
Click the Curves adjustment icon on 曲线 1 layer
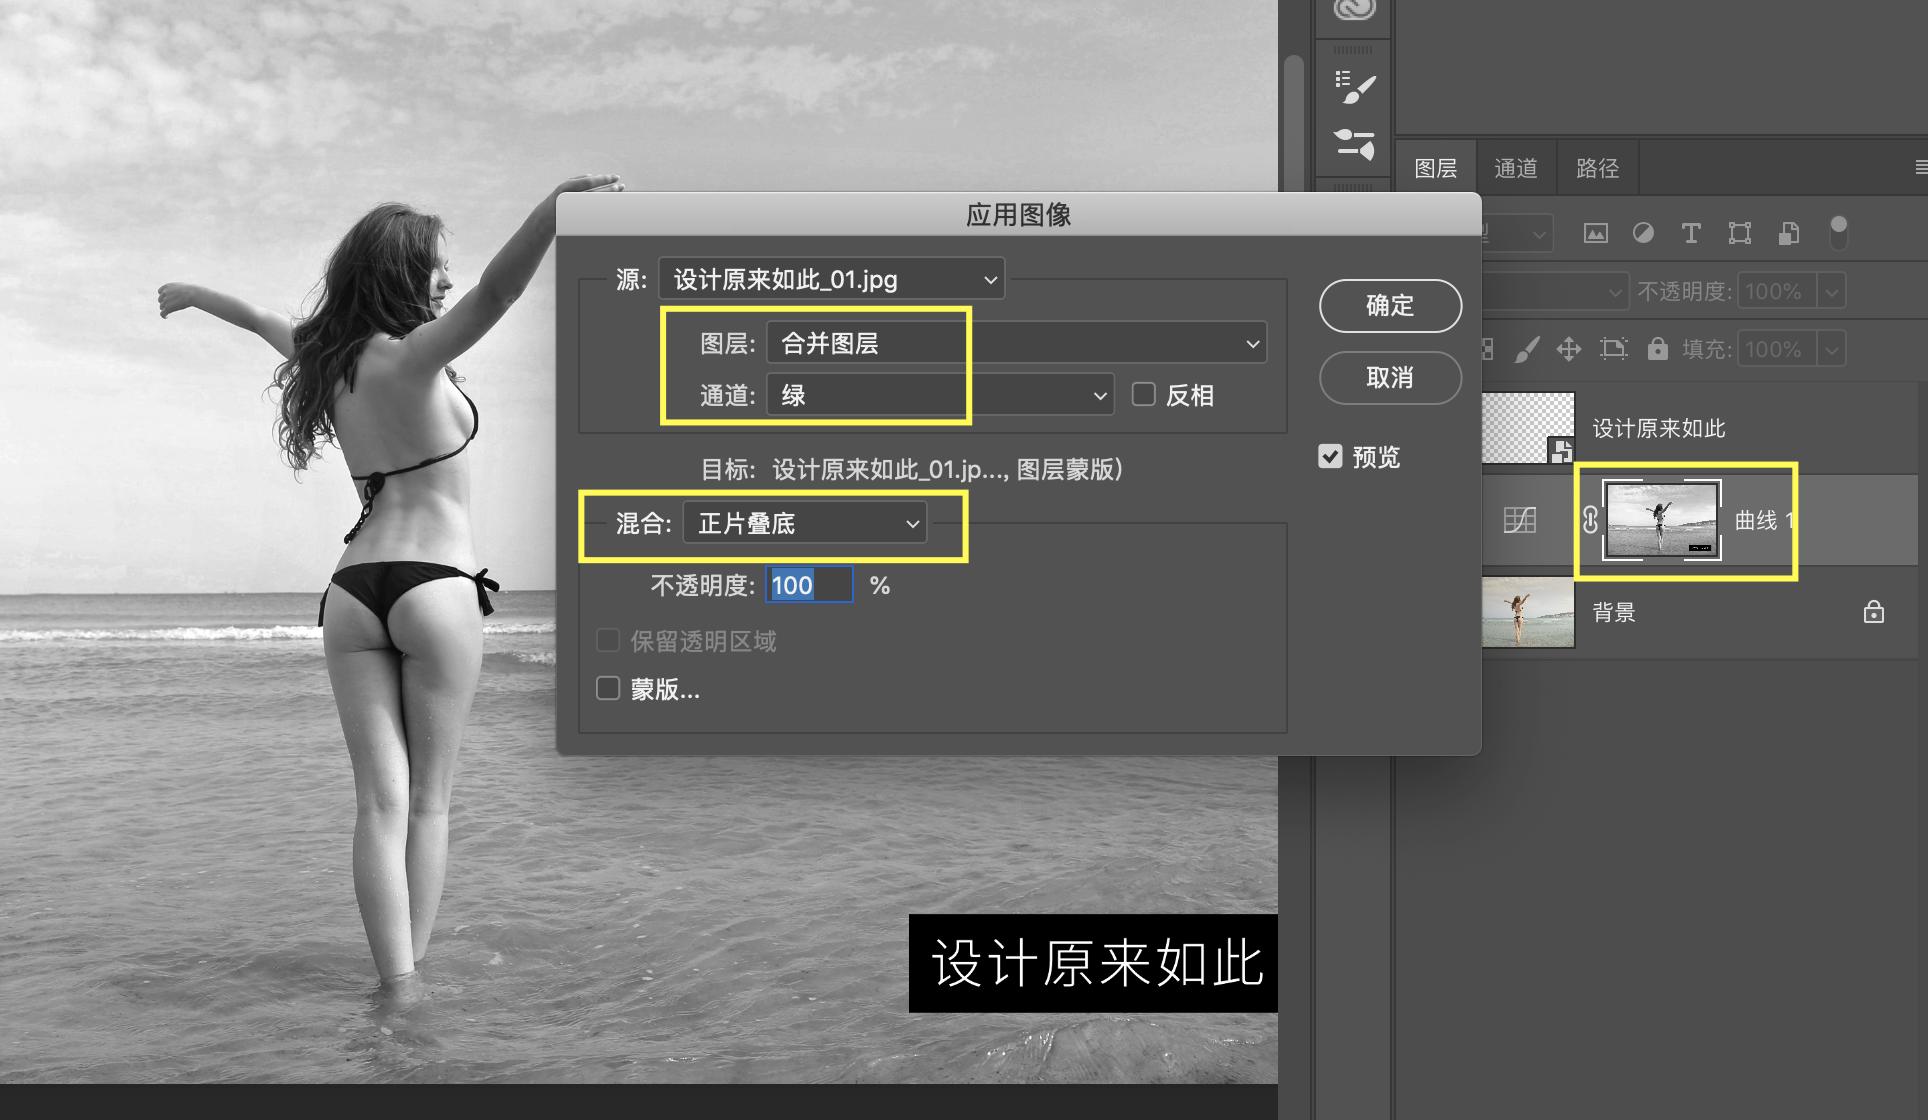[x=1521, y=521]
